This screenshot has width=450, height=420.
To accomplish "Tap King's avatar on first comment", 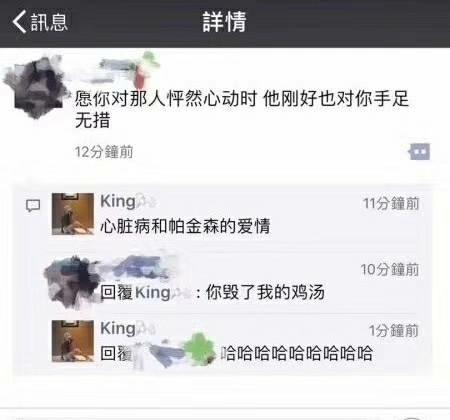I will click(x=73, y=214).
